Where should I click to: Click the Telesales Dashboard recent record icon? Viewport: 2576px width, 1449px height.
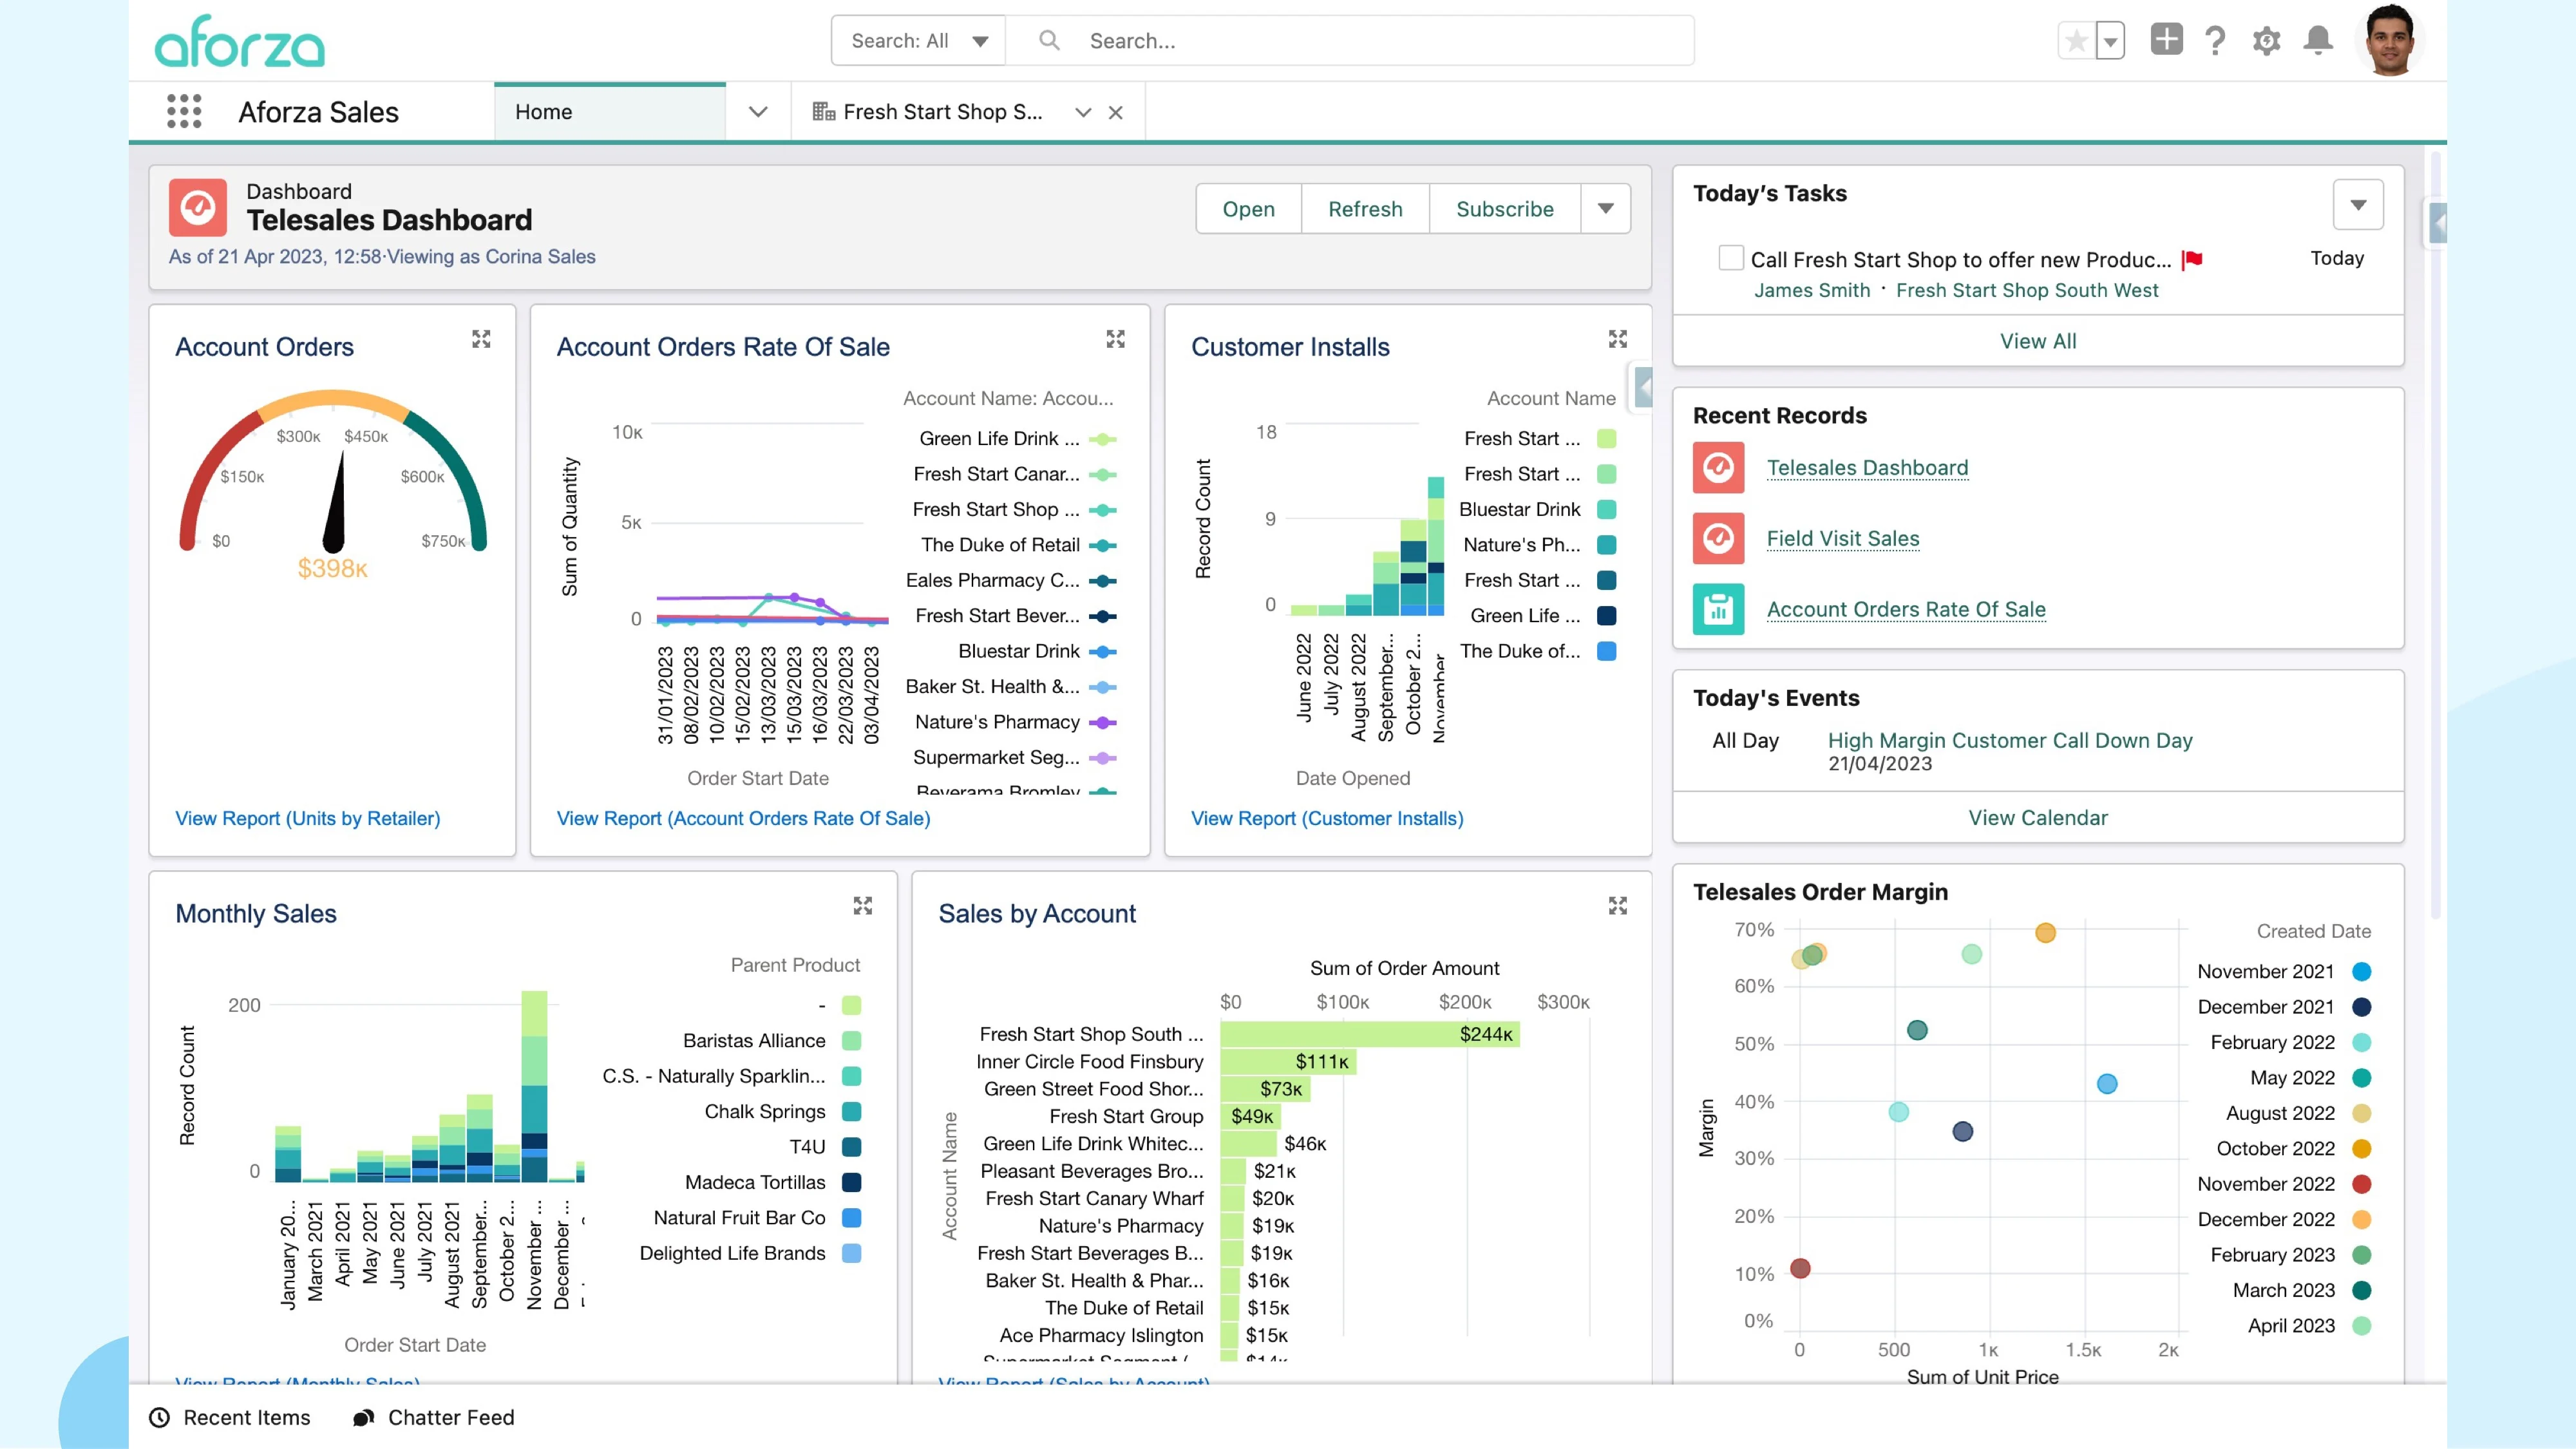point(1718,468)
